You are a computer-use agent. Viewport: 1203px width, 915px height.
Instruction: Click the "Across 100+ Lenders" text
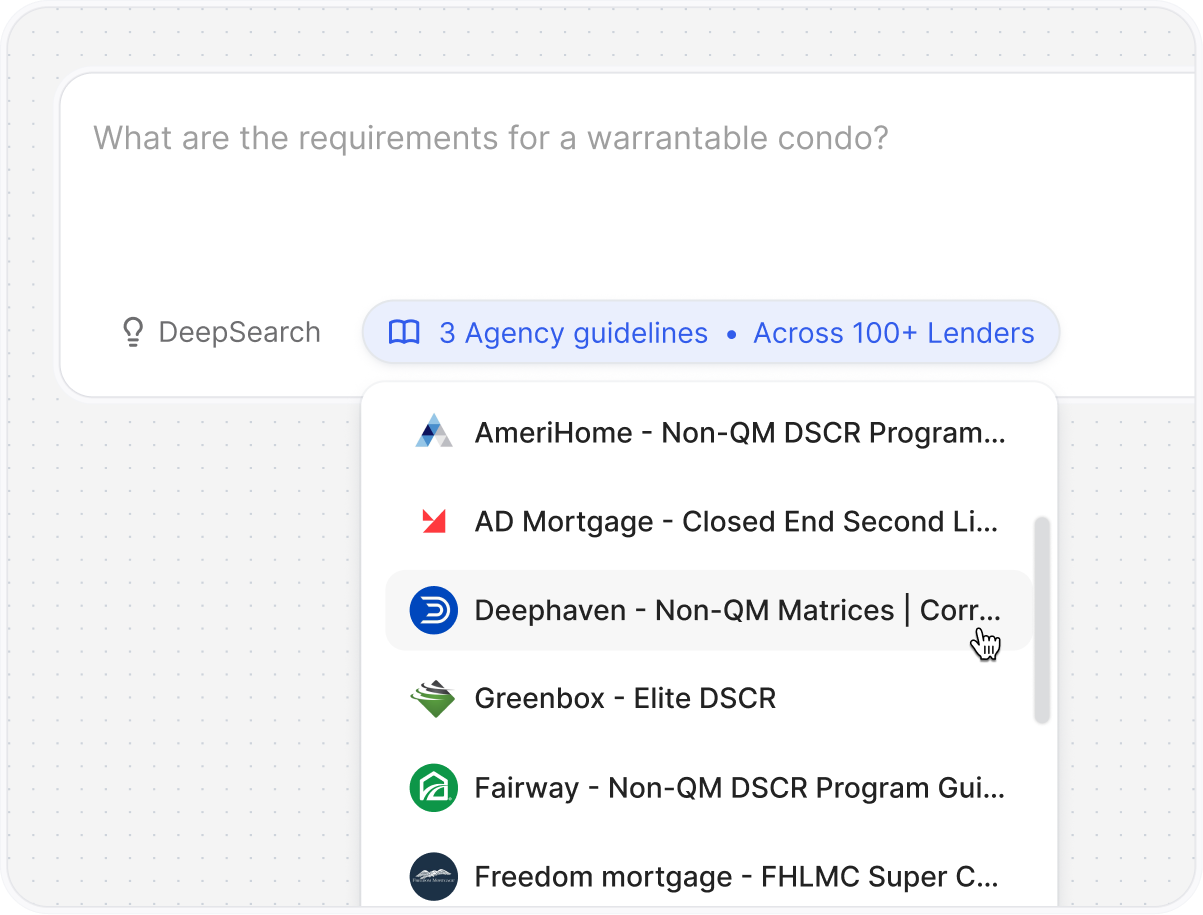click(893, 332)
